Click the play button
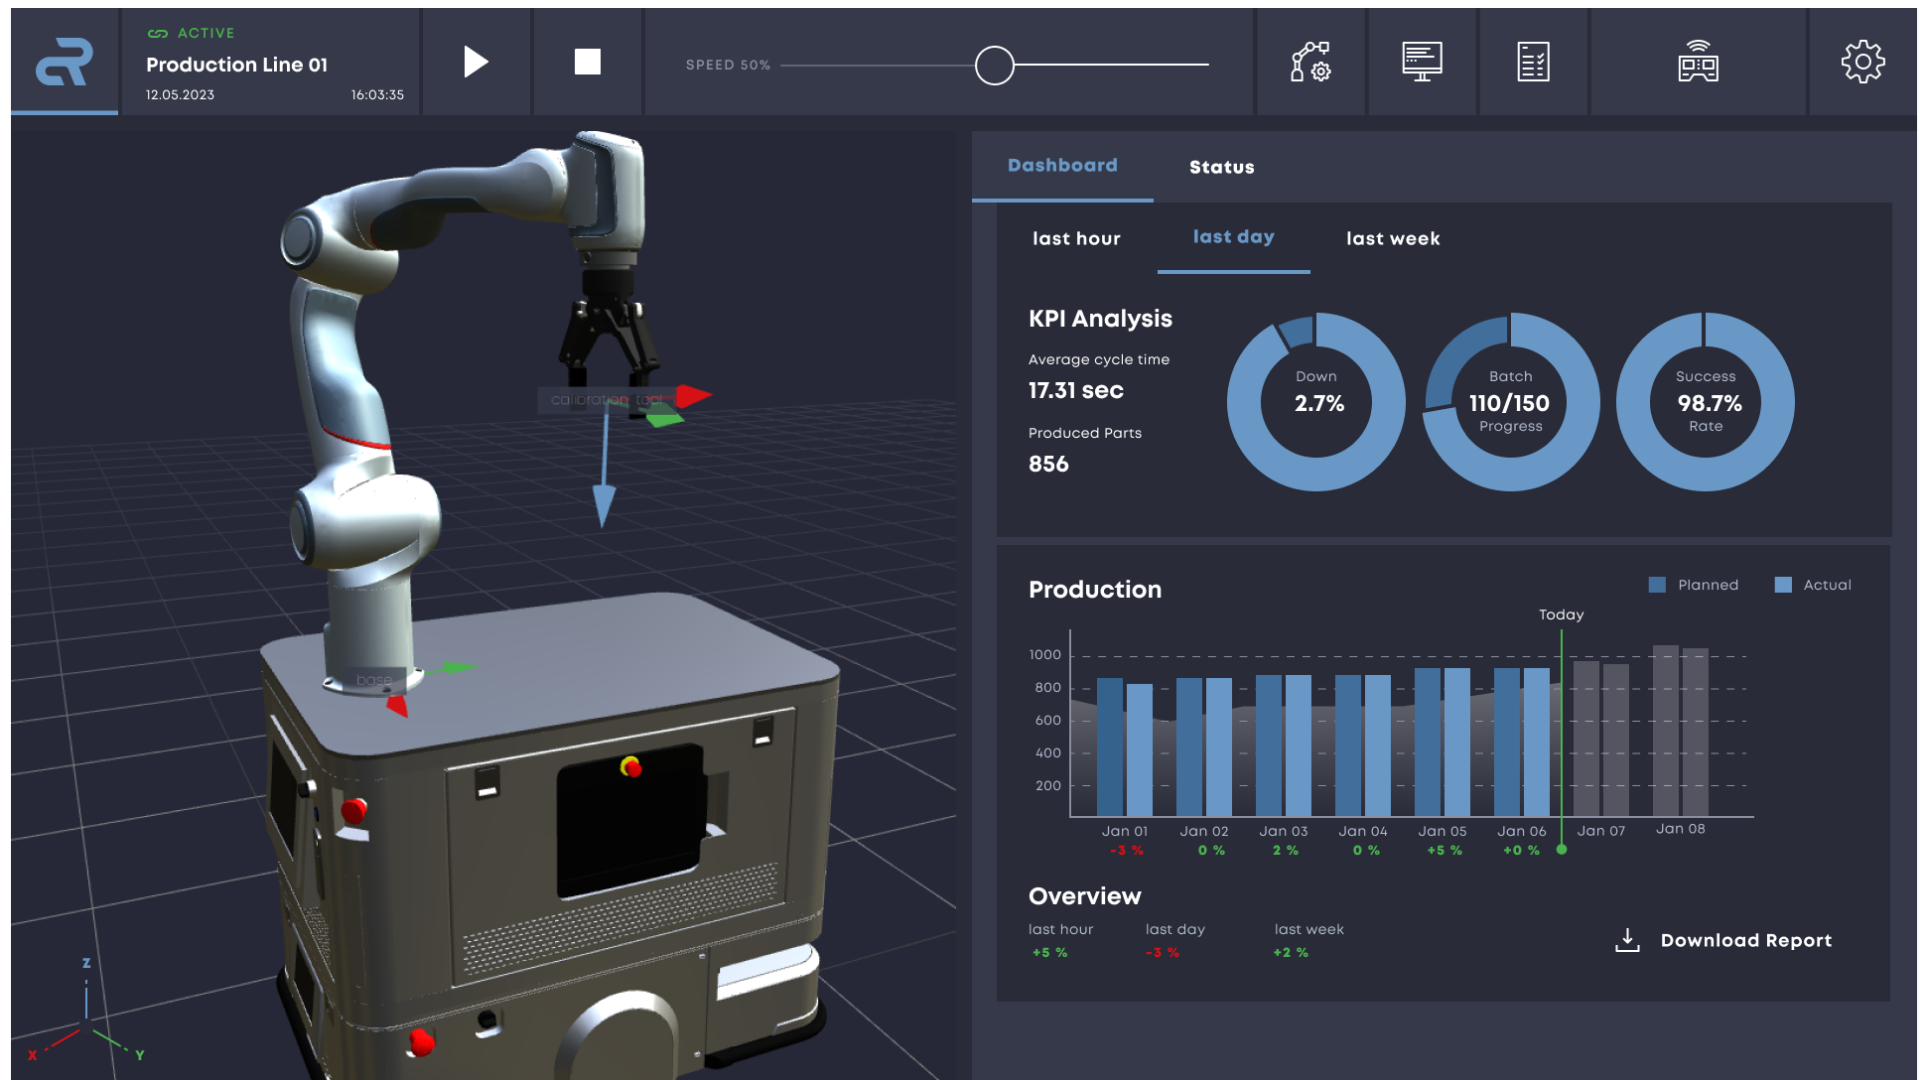Screen dimensions: 1920x1080 click(476, 62)
